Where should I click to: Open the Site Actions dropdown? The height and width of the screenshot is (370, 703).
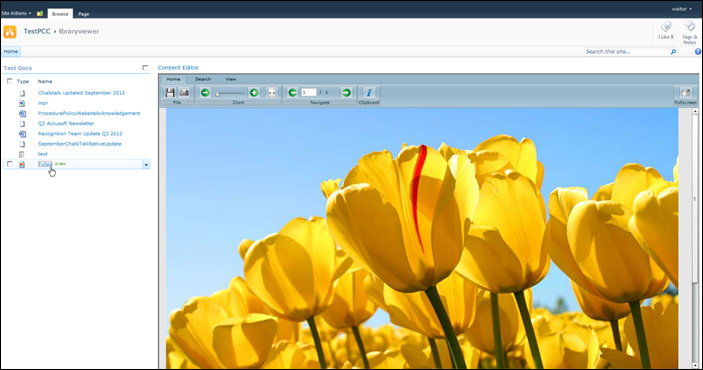pos(16,13)
